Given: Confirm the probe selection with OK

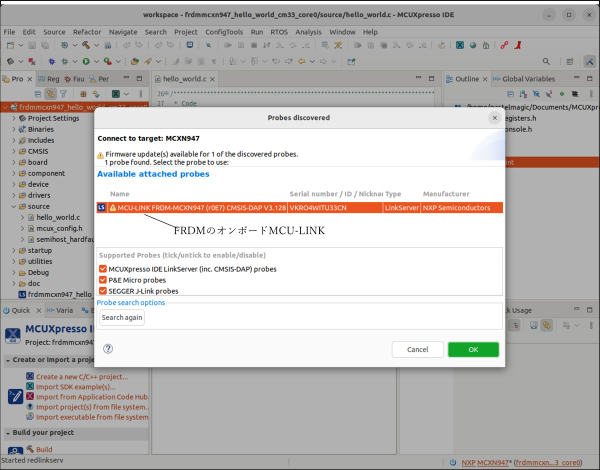Looking at the screenshot, I should coord(473,349).
